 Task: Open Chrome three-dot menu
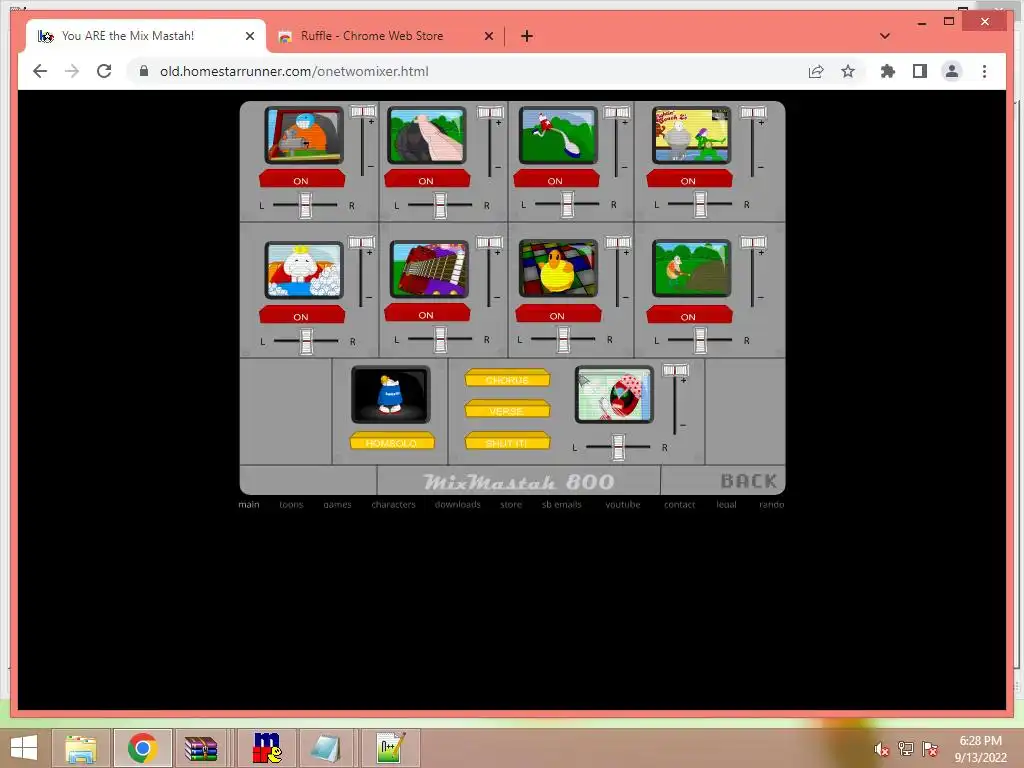point(984,71)
